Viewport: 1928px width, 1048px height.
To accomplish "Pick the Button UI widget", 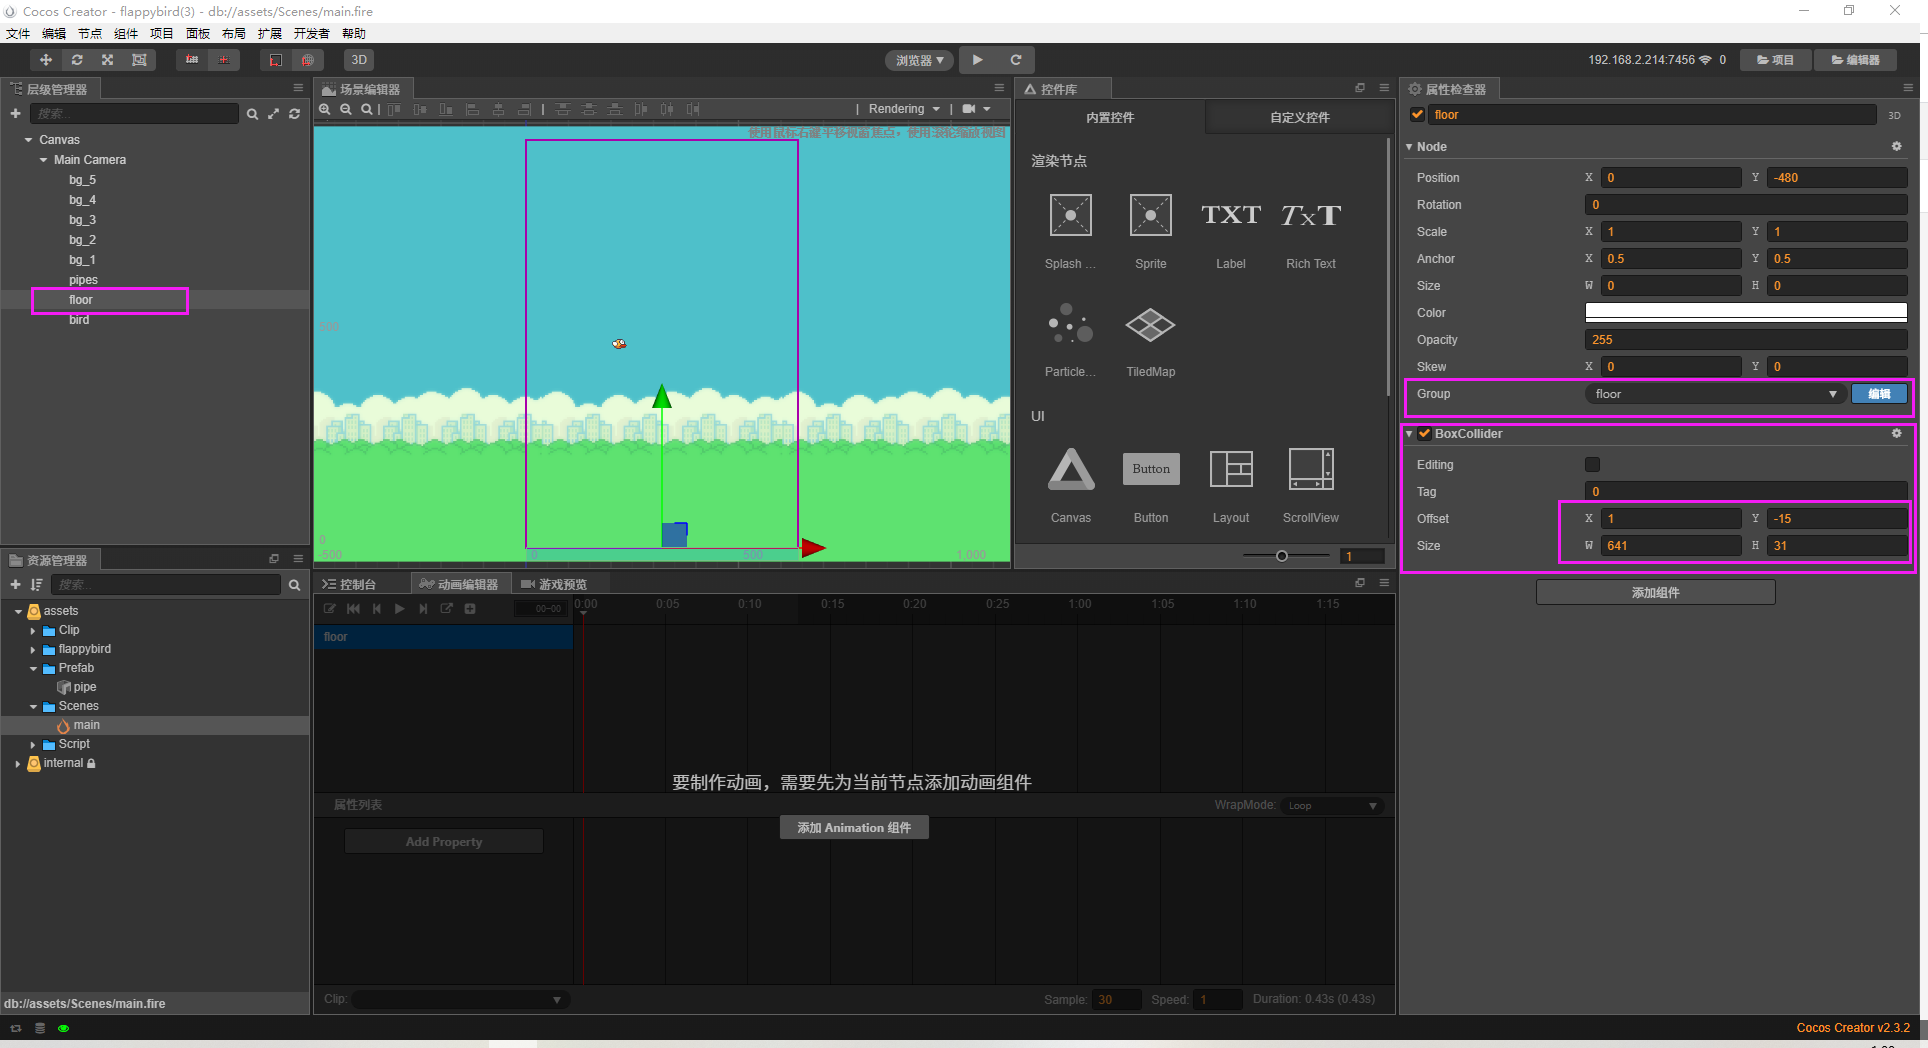I will point(1151,469).
